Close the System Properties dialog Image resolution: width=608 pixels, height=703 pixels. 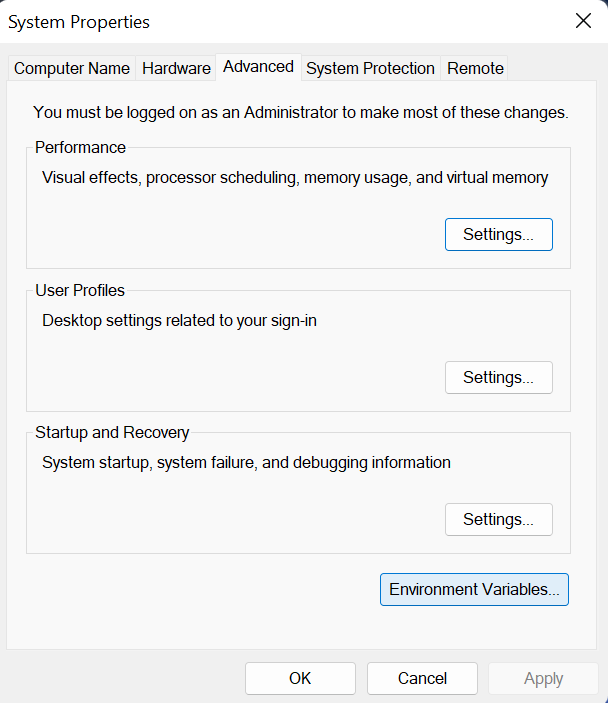[582, 21]
